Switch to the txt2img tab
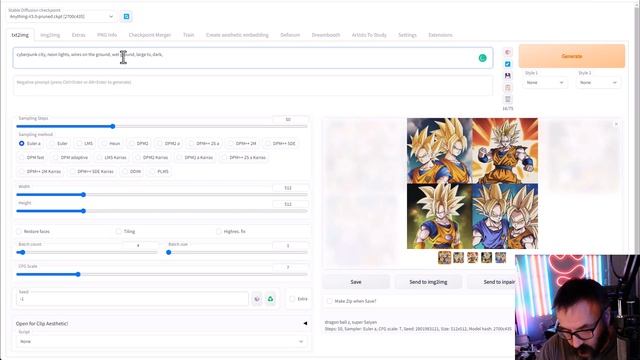The height and width of the screenshot is (360, 640). click(20, 35)
